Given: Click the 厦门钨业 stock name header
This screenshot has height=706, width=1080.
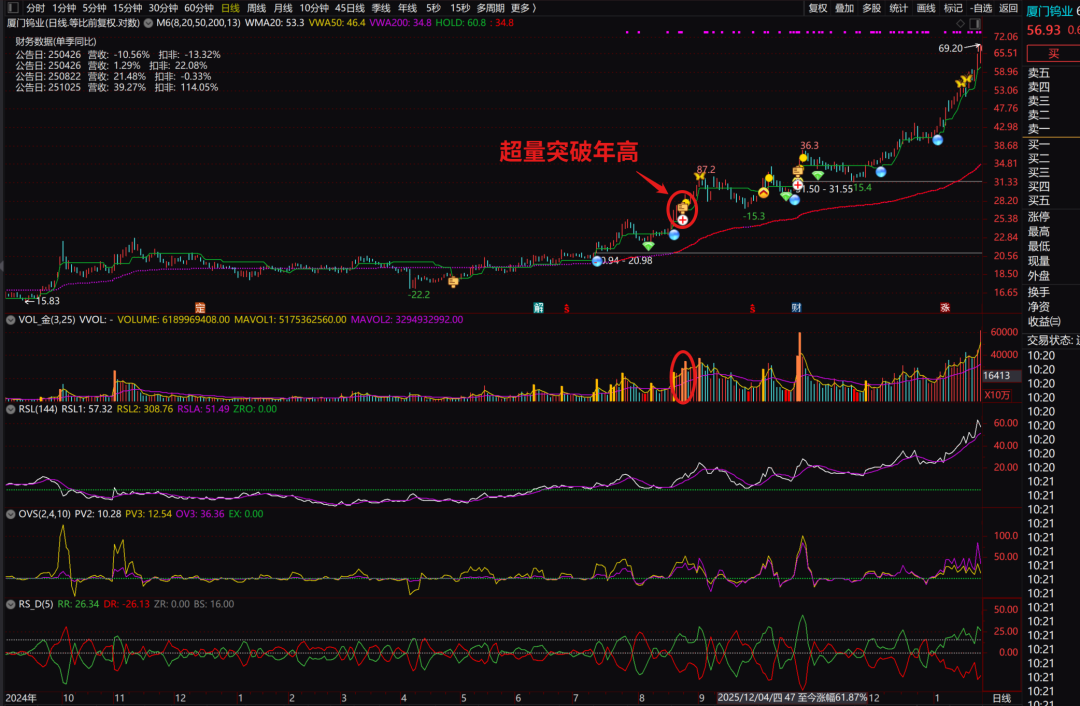Looking at the screenshot, I should [1050, 12].
